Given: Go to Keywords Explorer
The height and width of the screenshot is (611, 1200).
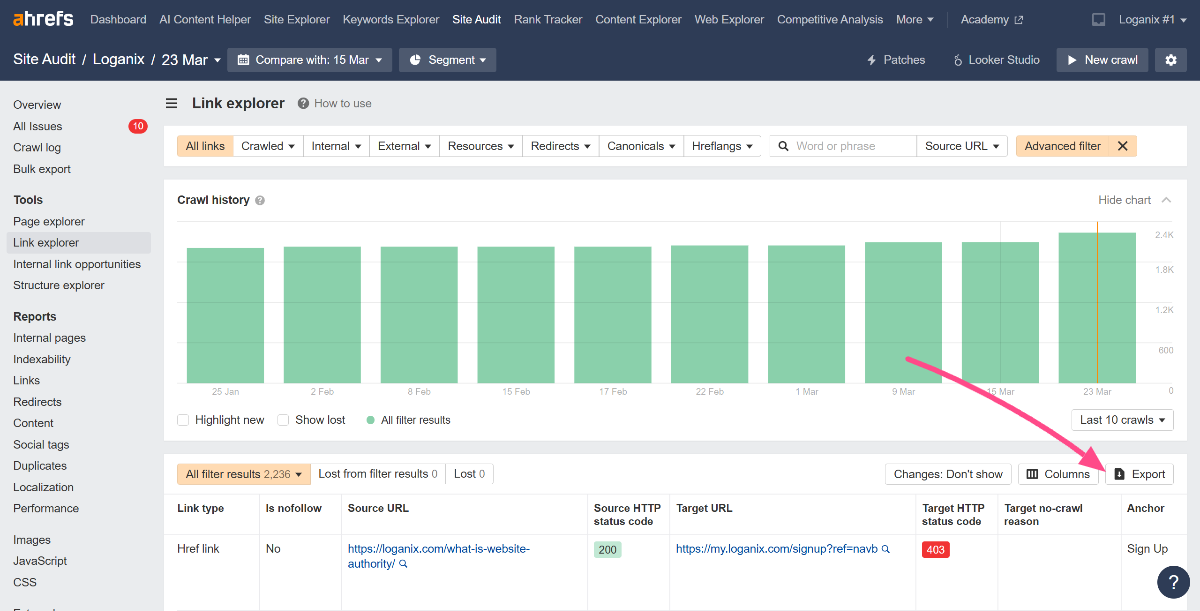Looking at the screenshot, I should point(391,19).
